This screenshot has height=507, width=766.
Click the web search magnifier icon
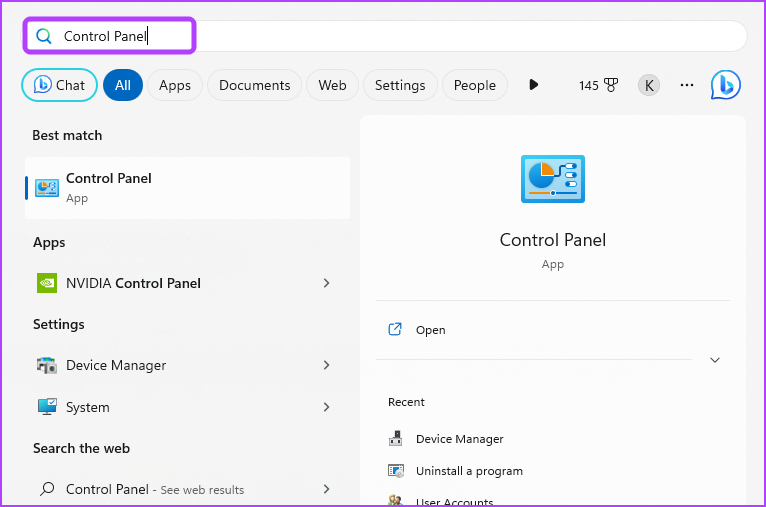(x=47, y=489)
